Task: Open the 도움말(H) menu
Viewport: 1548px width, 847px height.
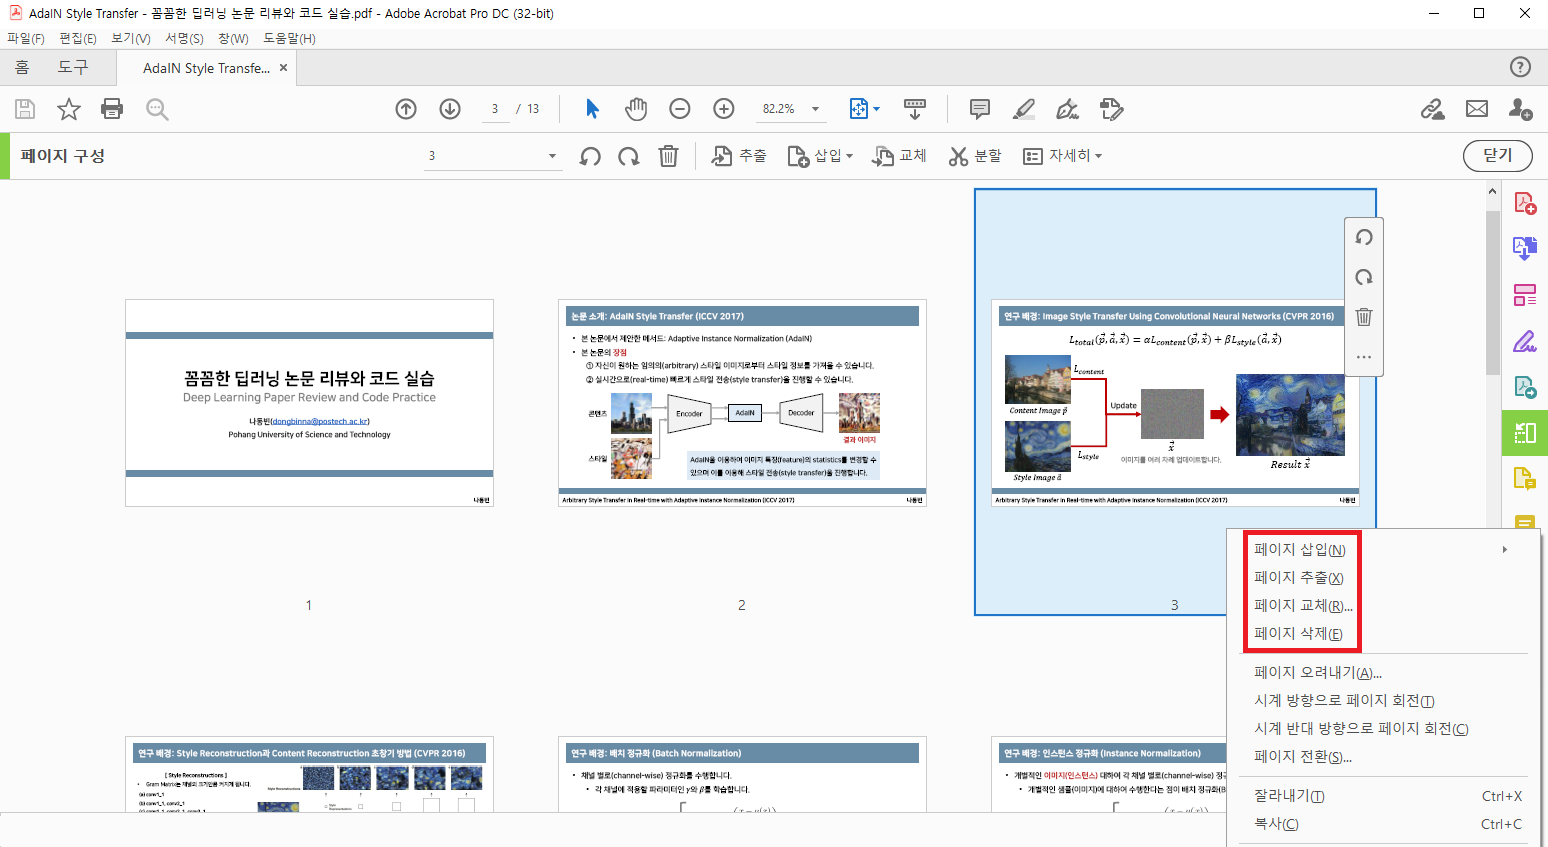Action: coord(289,39)
